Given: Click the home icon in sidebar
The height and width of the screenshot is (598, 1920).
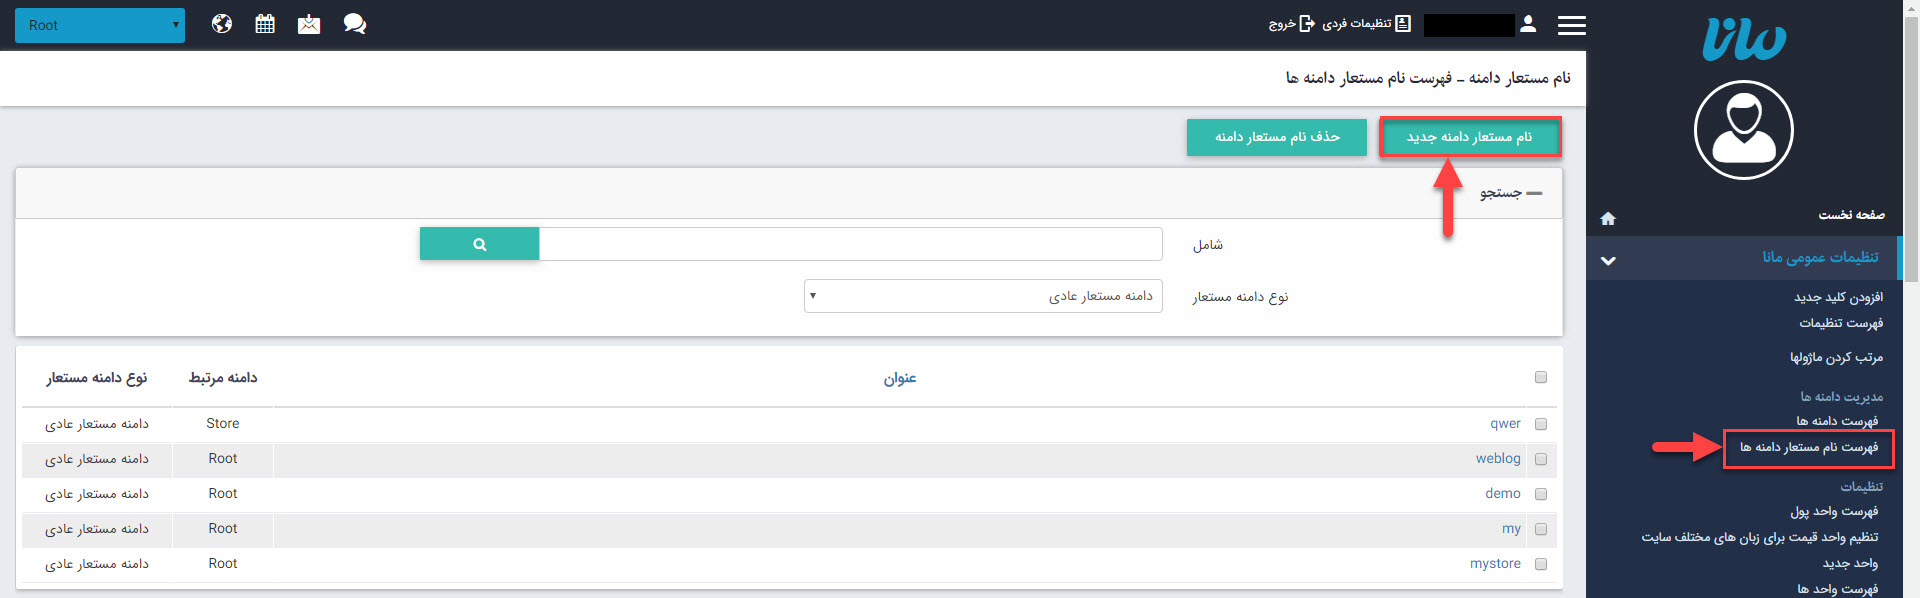Looking at the screenshot, I should pyautogui.click(x=1608, y=218).
